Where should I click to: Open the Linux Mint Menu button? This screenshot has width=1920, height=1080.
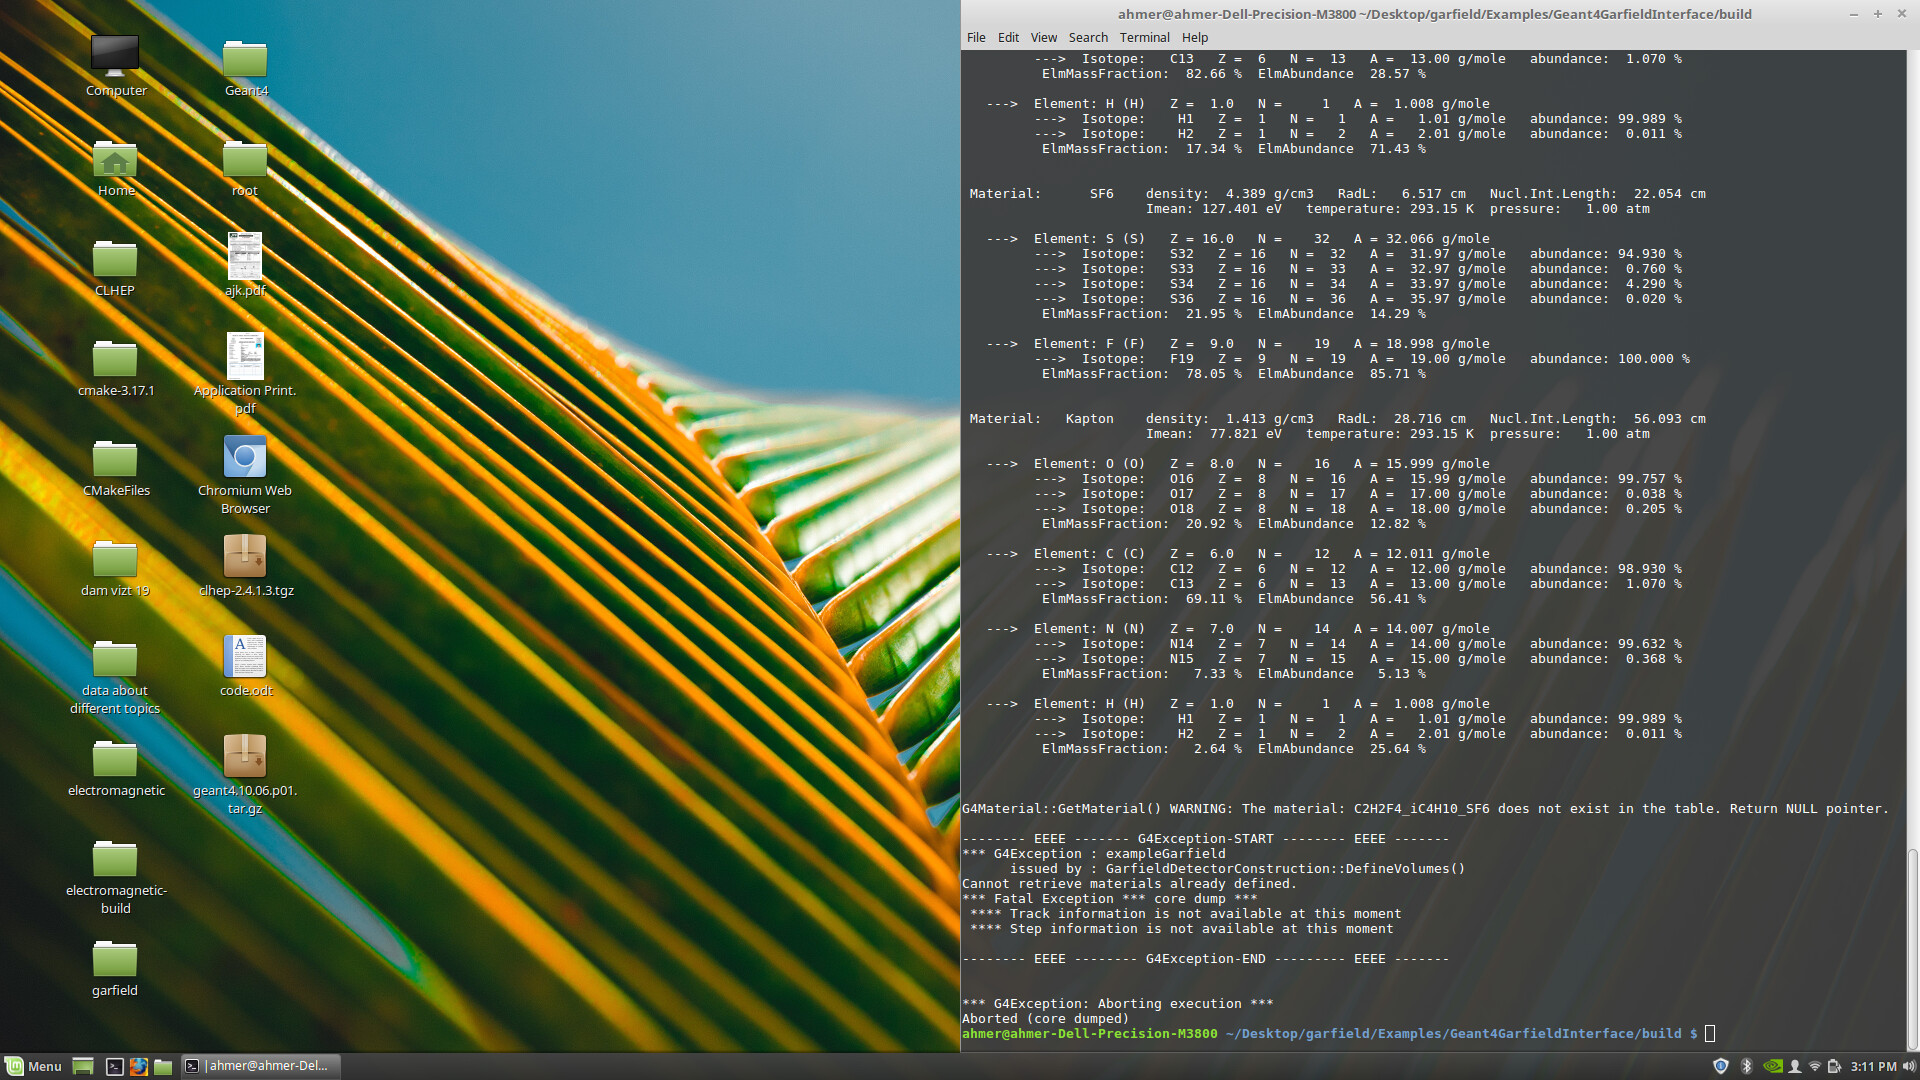coord(33,1066)
